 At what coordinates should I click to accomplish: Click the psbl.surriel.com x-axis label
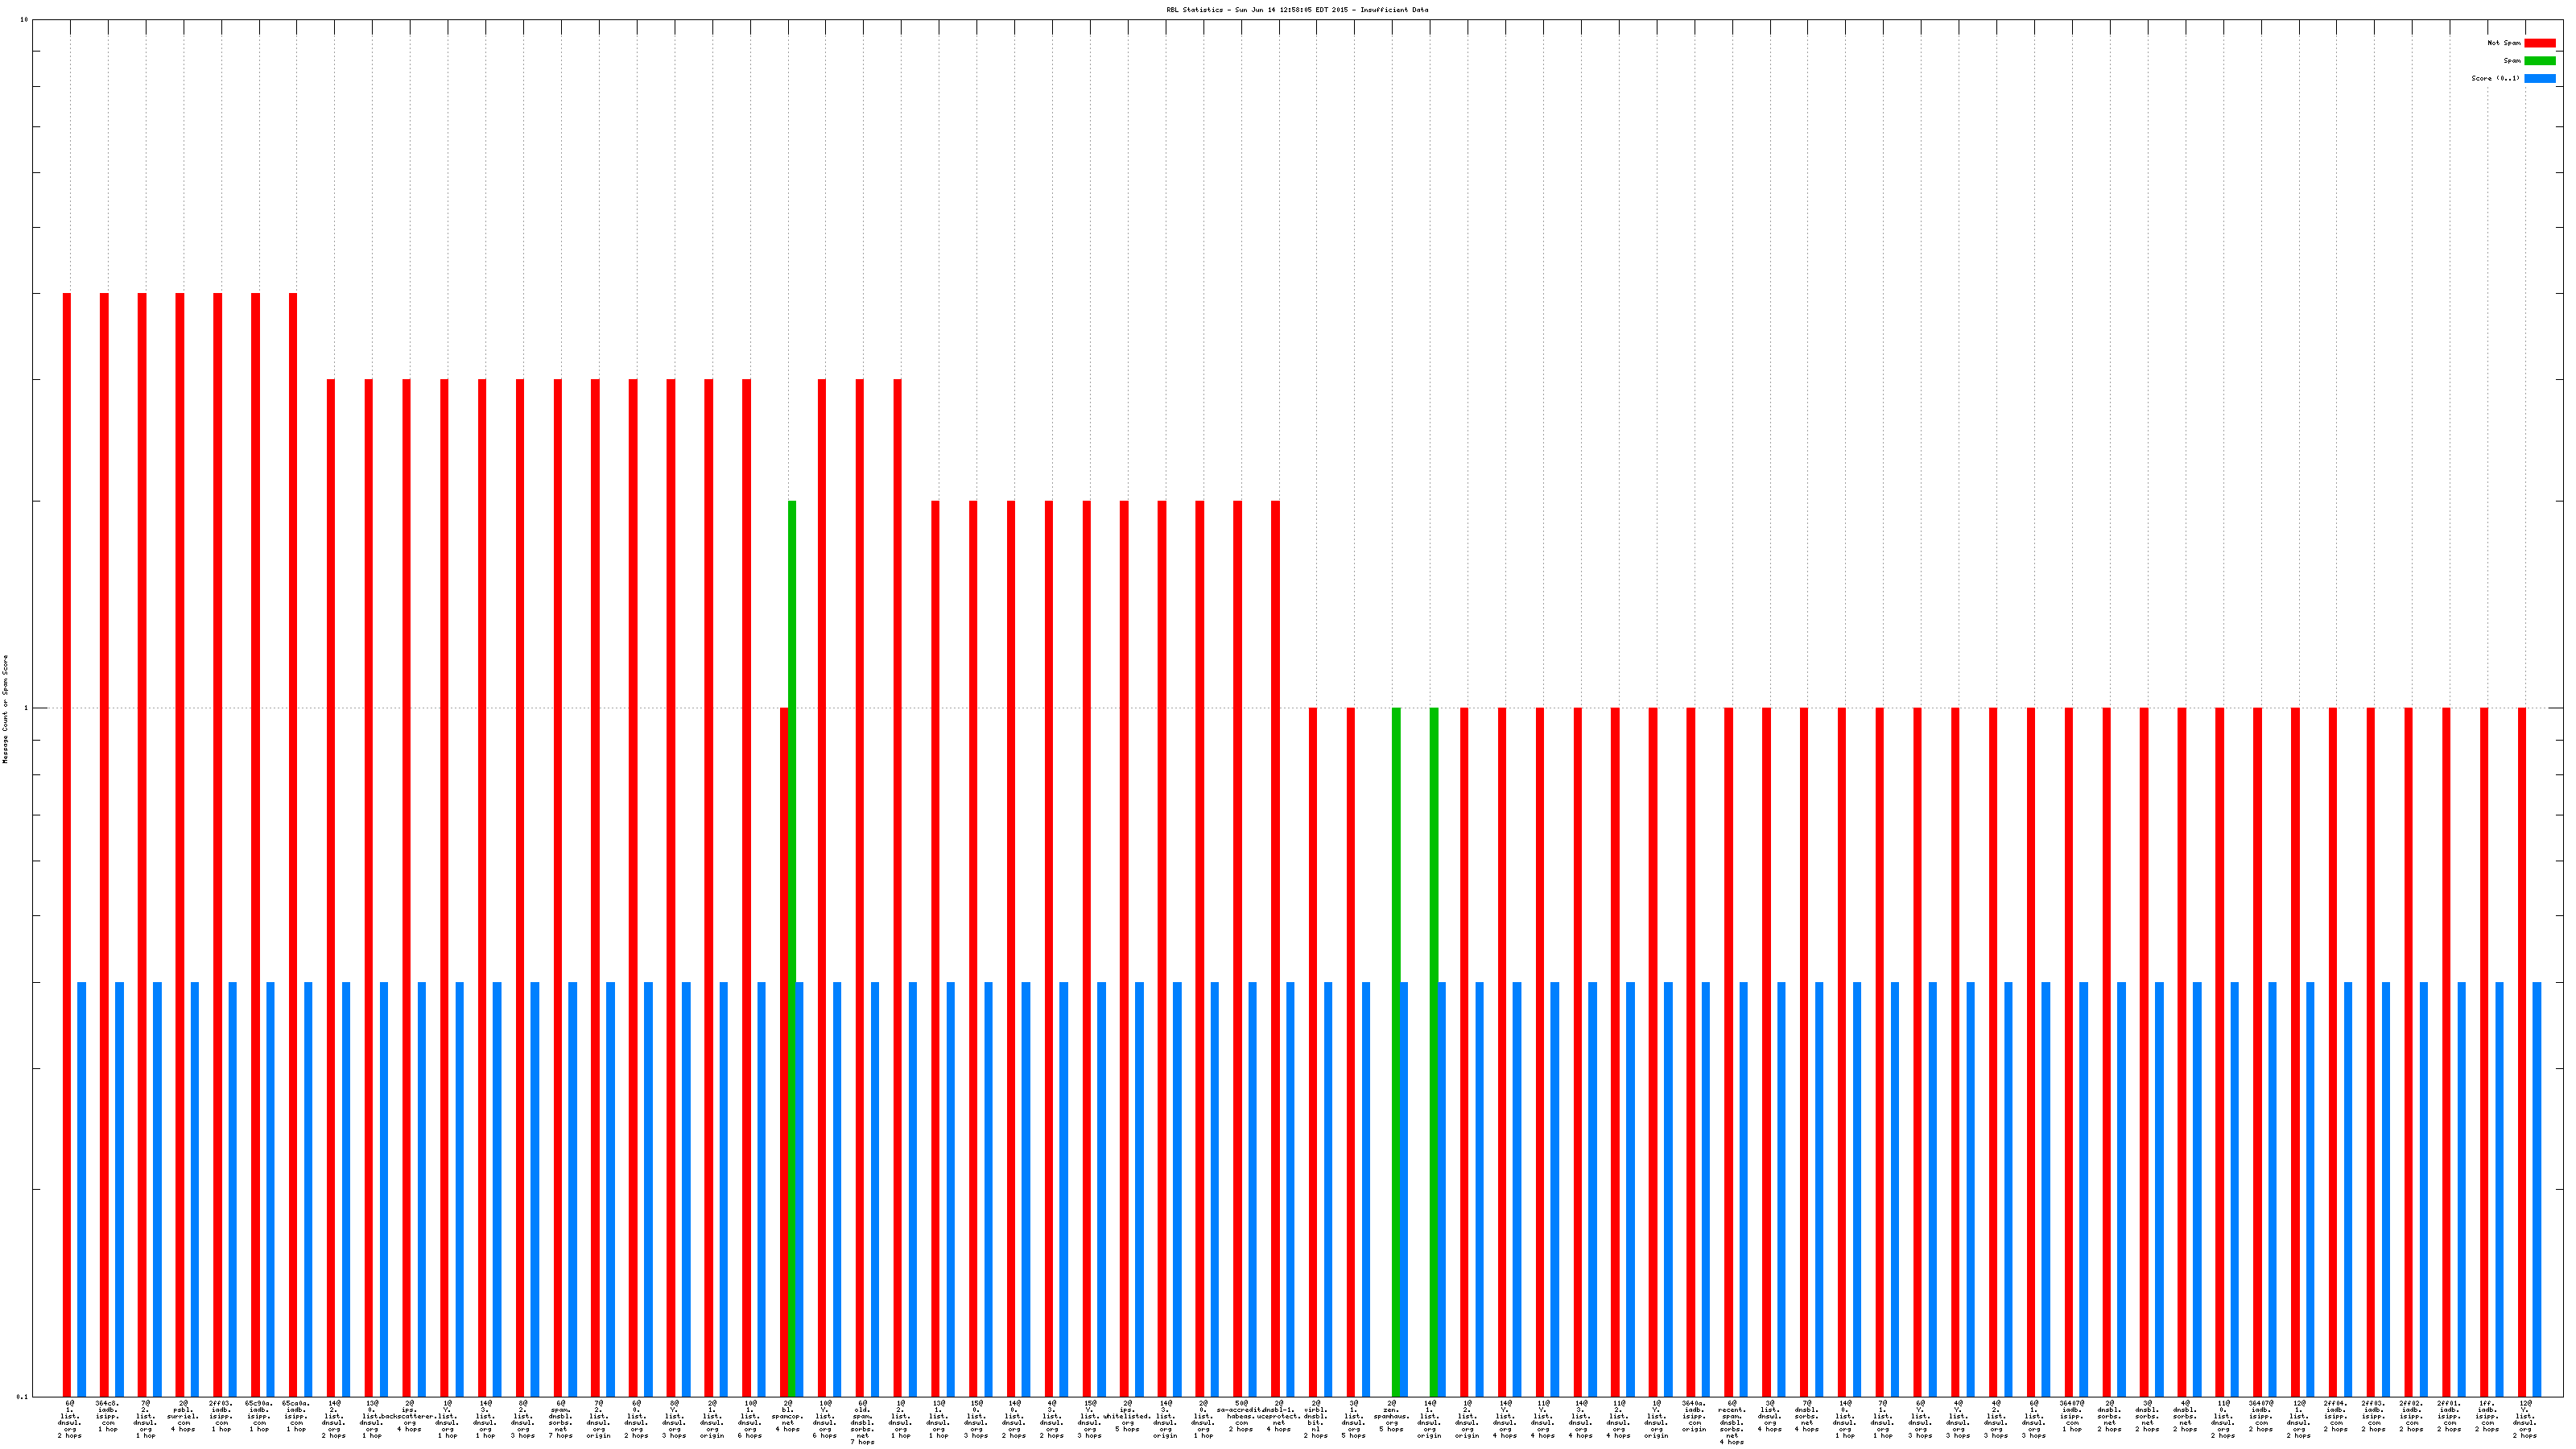(183, 1418)
